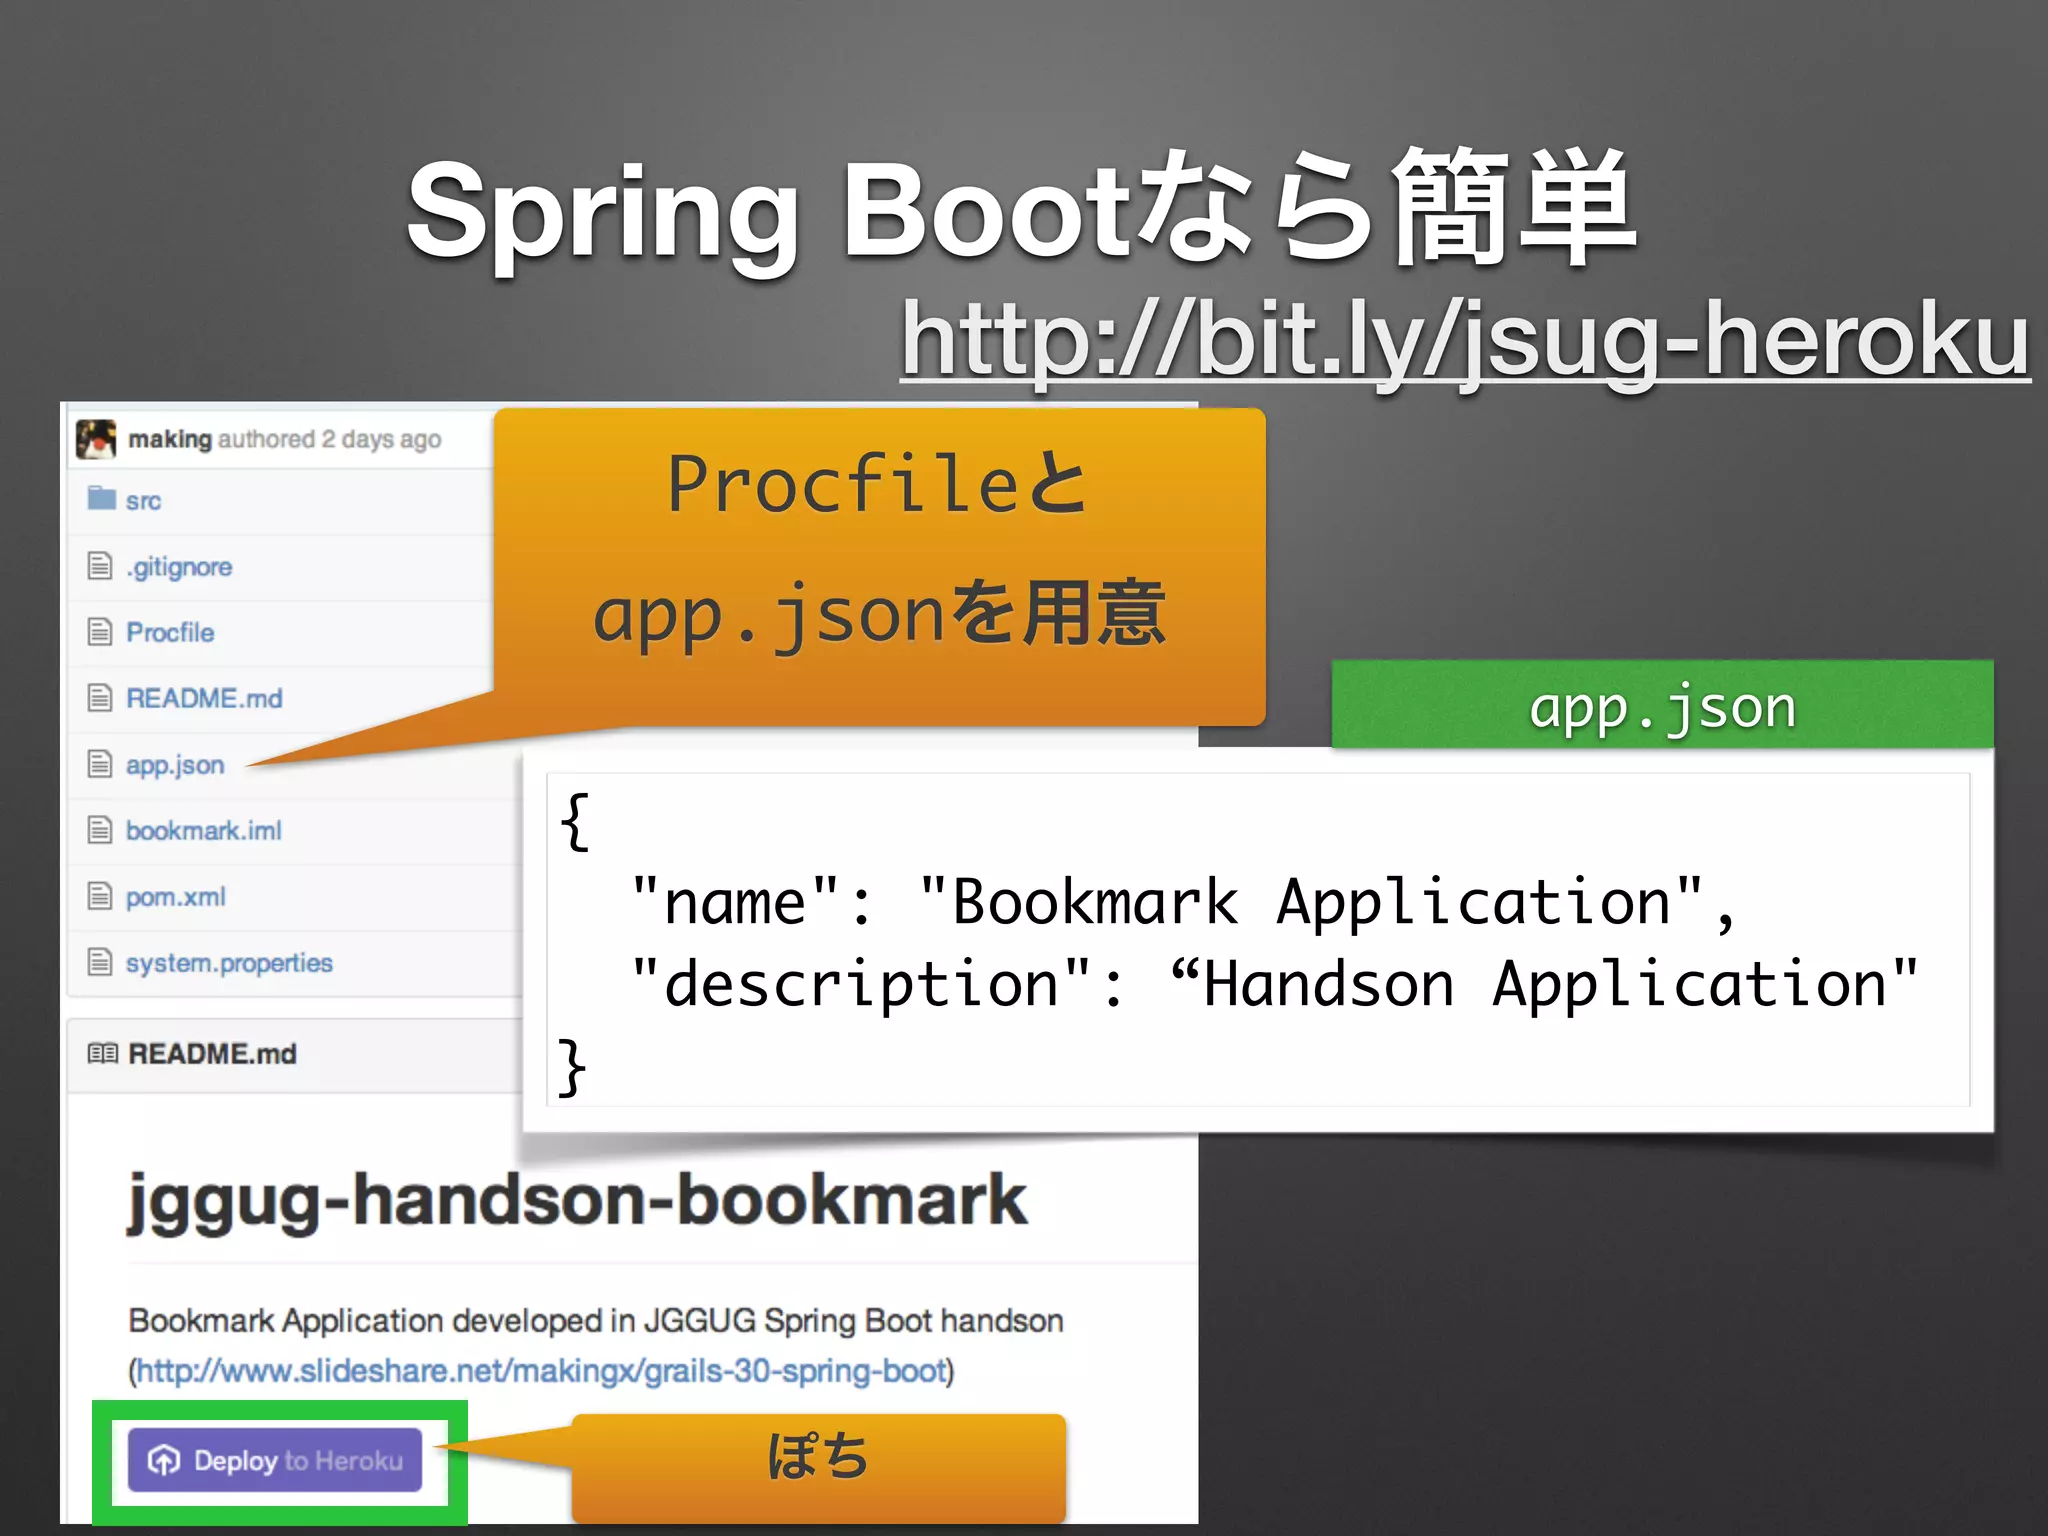The height and width of the screenshot is (1536, 2048).
Task: Open the pom.xml file
Action: (176, 897)
